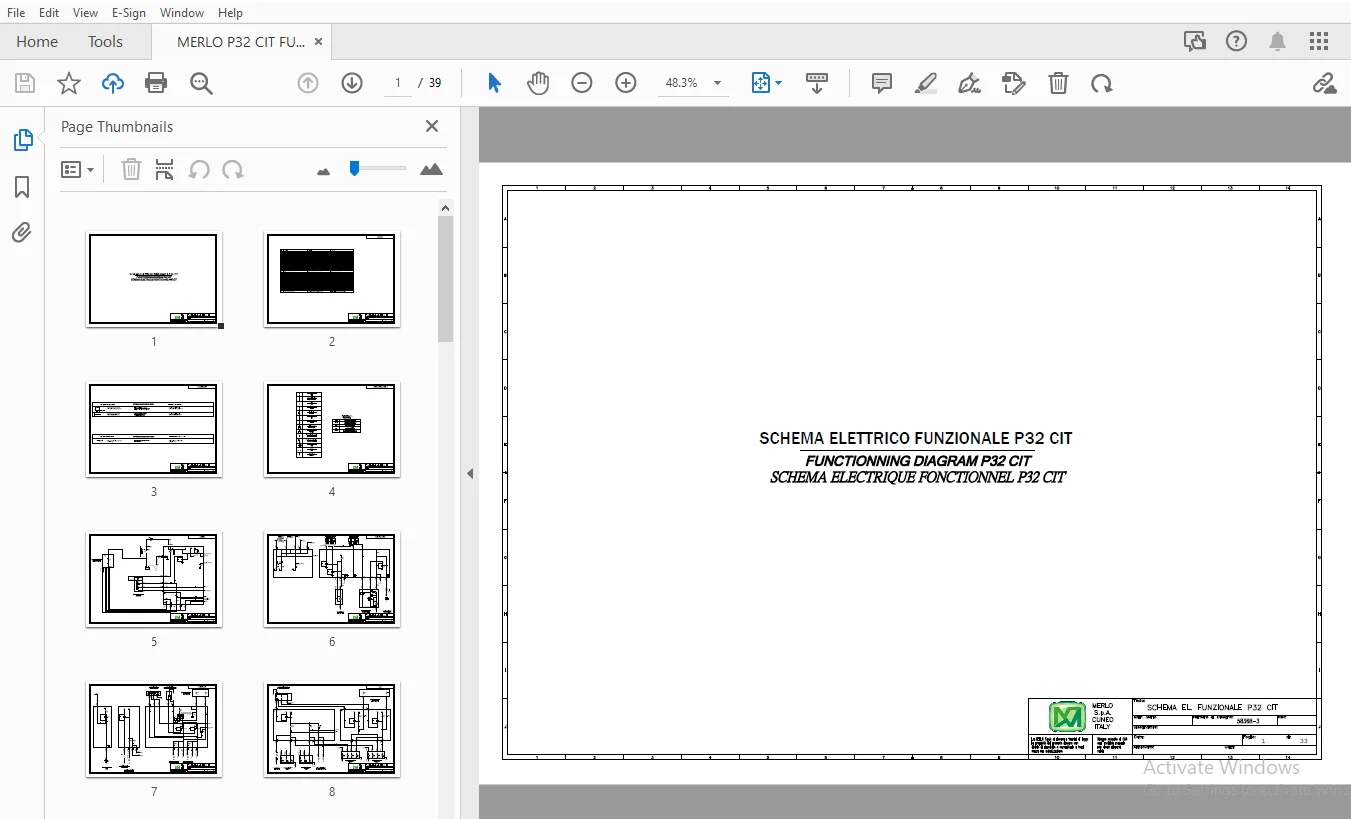Select page 6 thumbnail
Screen dimensions: 1351x819
pos(331,579)
